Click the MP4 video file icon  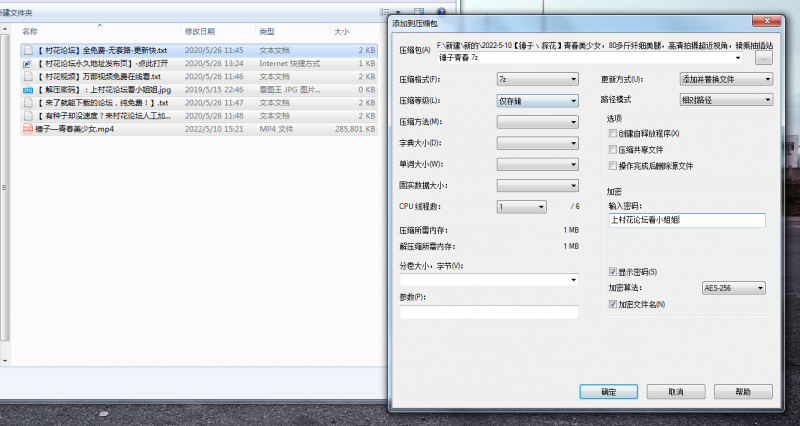click(28, 128)
